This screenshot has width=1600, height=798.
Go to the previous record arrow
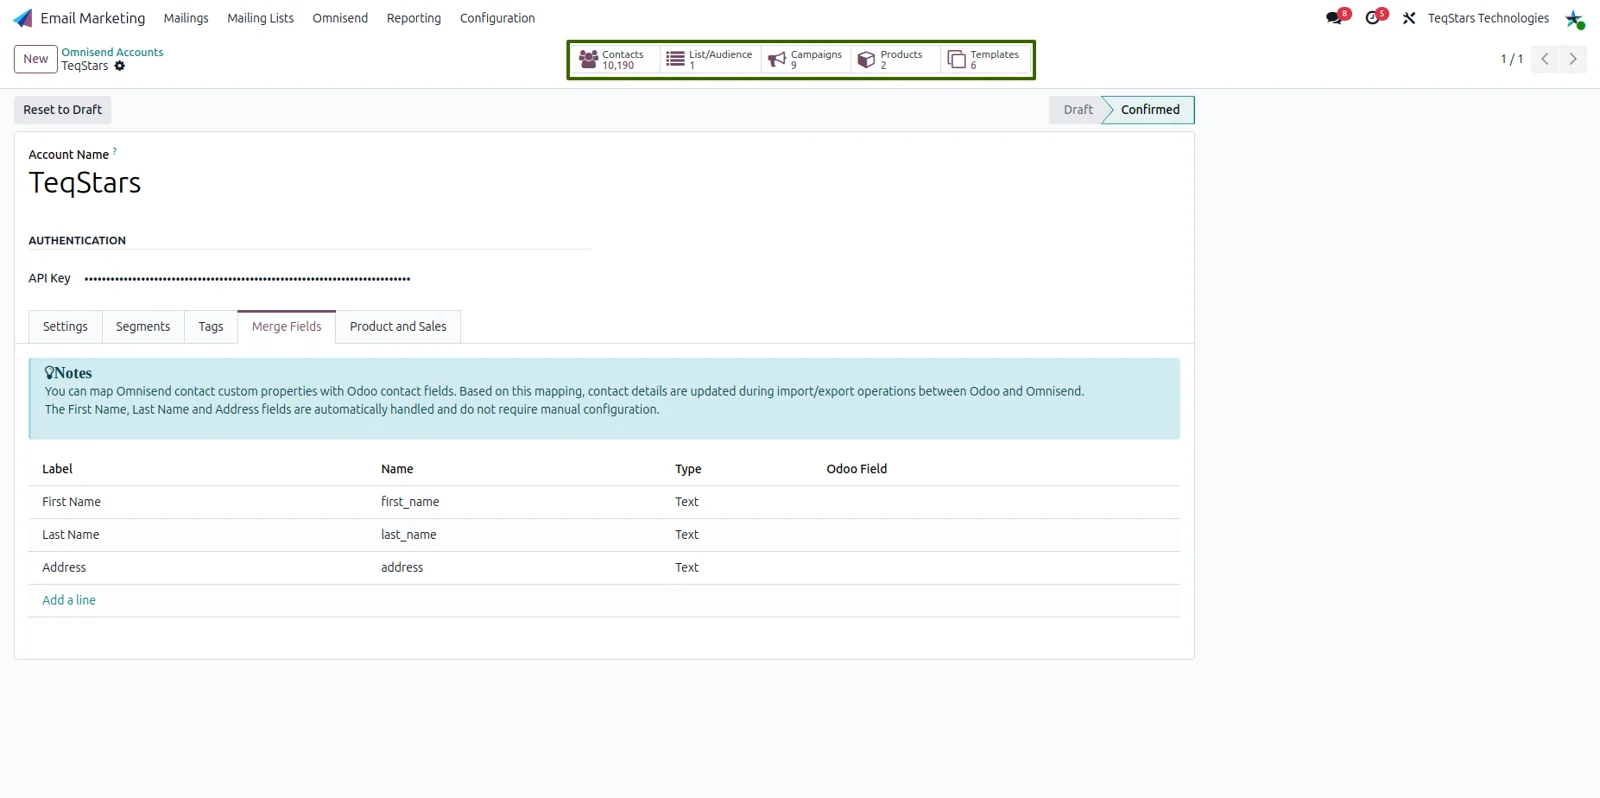tap(1545, 59)
